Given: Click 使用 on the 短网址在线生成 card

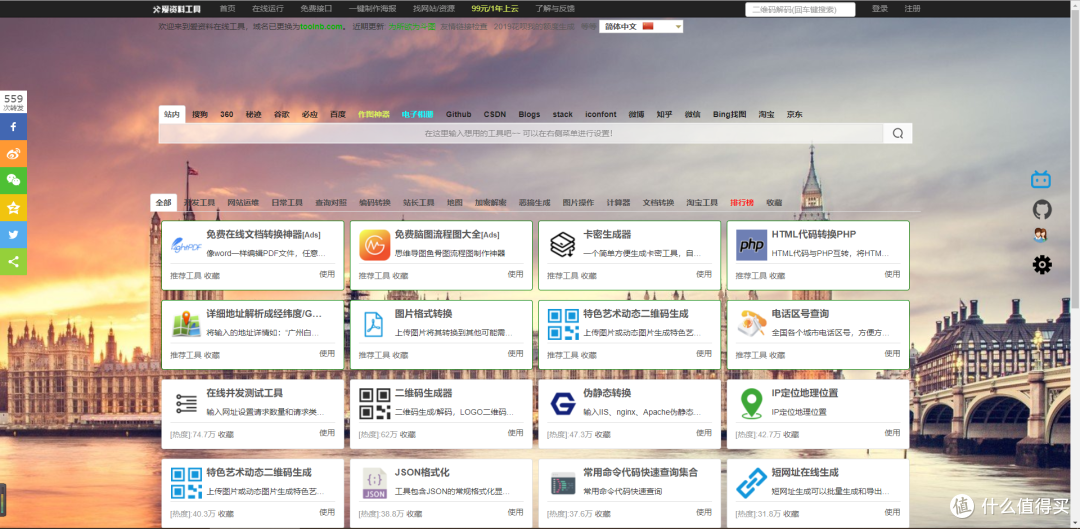Looking at the screenshot, I should [x=892, y=512].
